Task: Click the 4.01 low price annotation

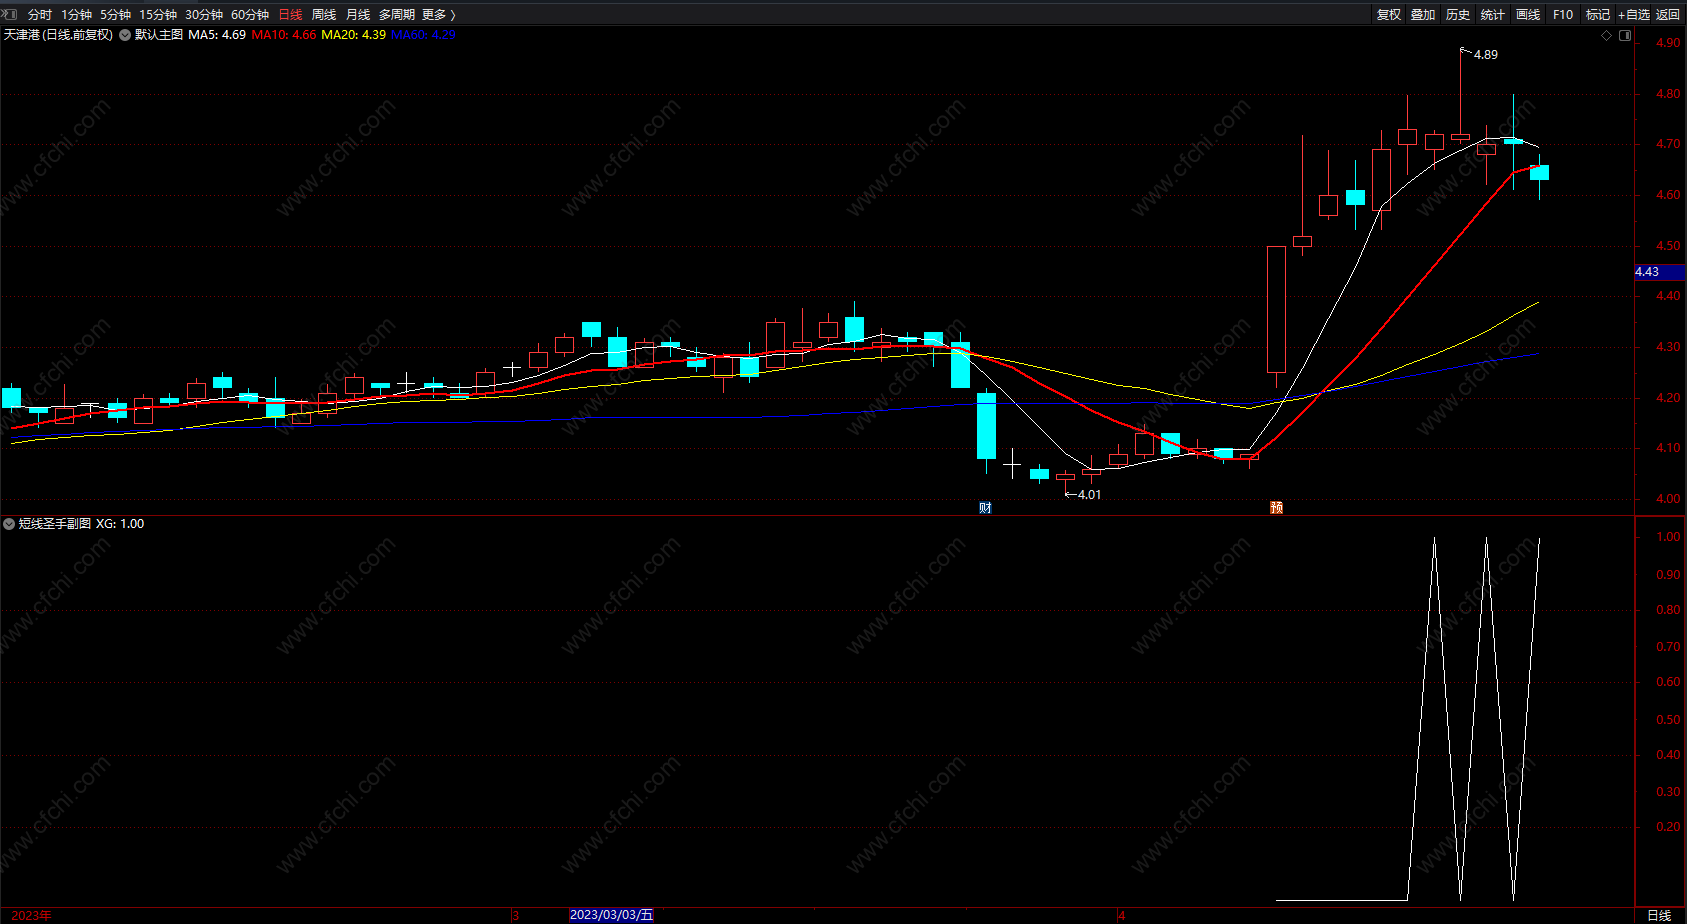Action: (1089, 495)
